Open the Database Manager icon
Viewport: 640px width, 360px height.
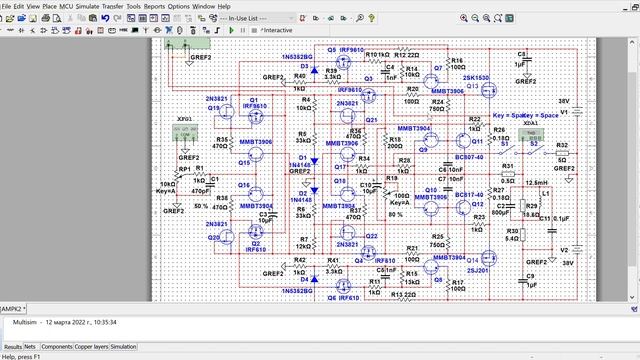tap(213, 18)
